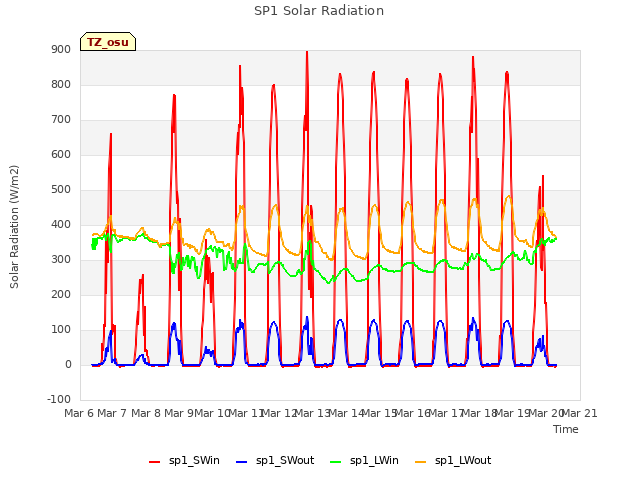Image resolution: width=640 pixels, height=480 pixels.
Task: Click the Mar 7 x-axis tick label
Action: (111, 413)
